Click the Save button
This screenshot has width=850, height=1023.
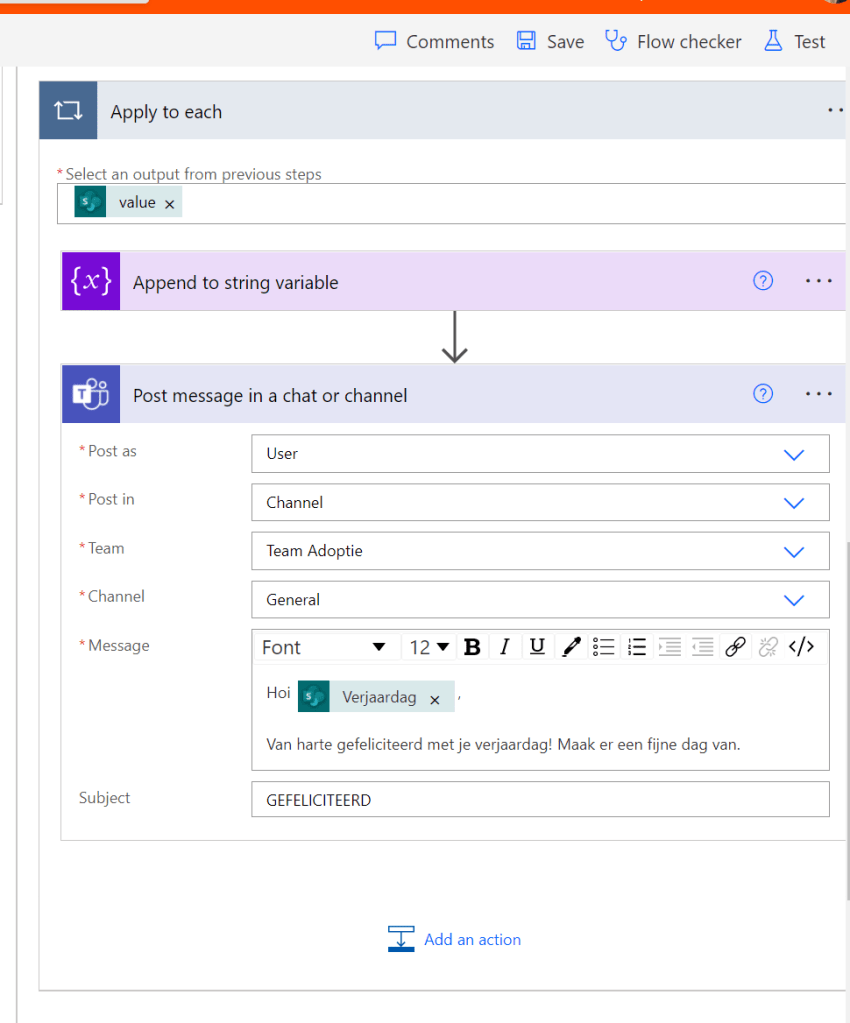550,41
